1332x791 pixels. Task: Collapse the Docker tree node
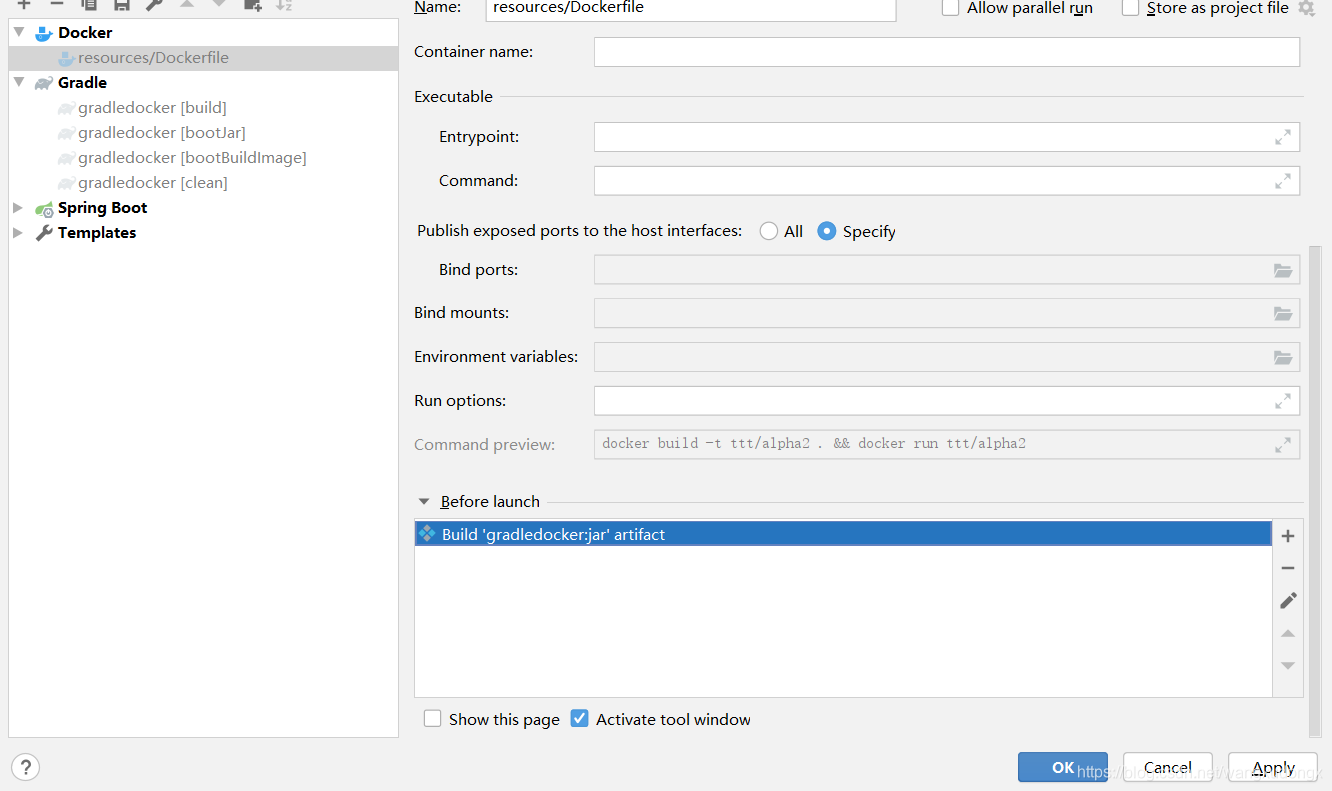[18, 33]
